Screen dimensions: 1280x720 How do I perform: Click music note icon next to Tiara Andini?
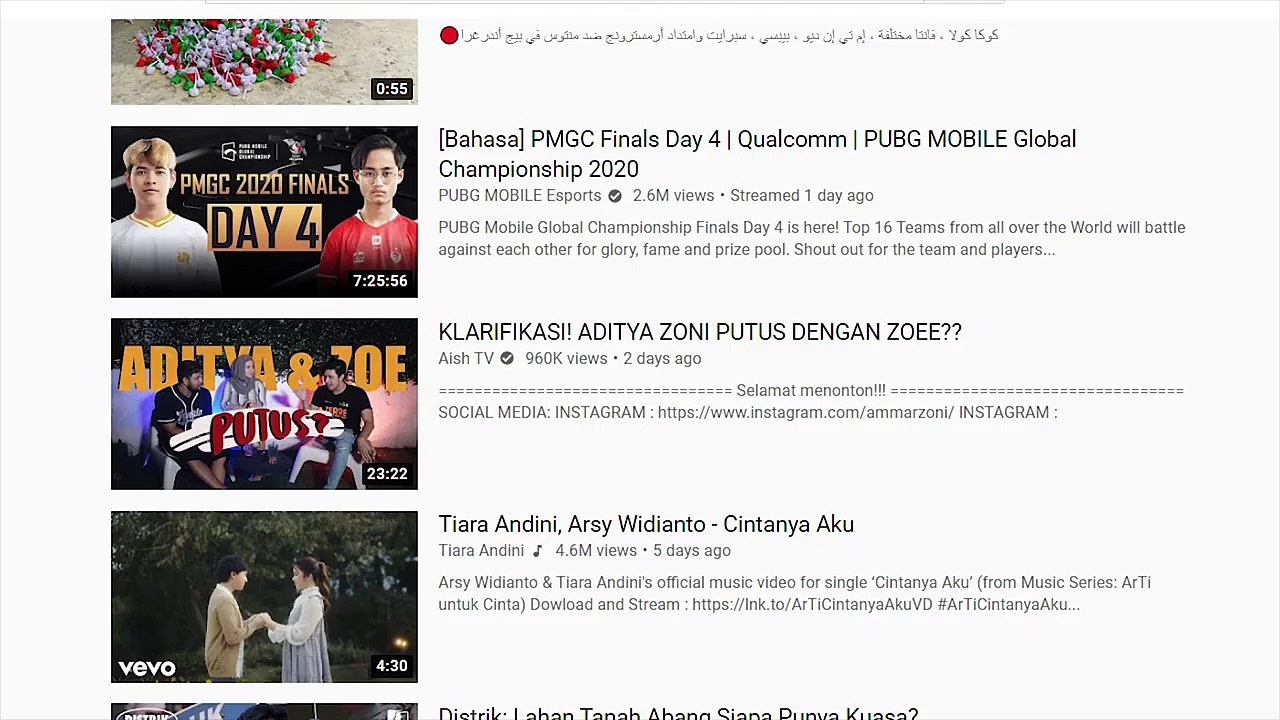point(537,551)
